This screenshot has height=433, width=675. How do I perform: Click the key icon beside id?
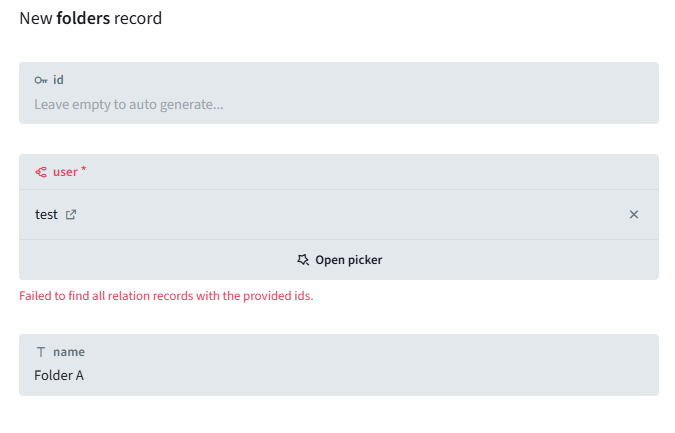[41, 80]
